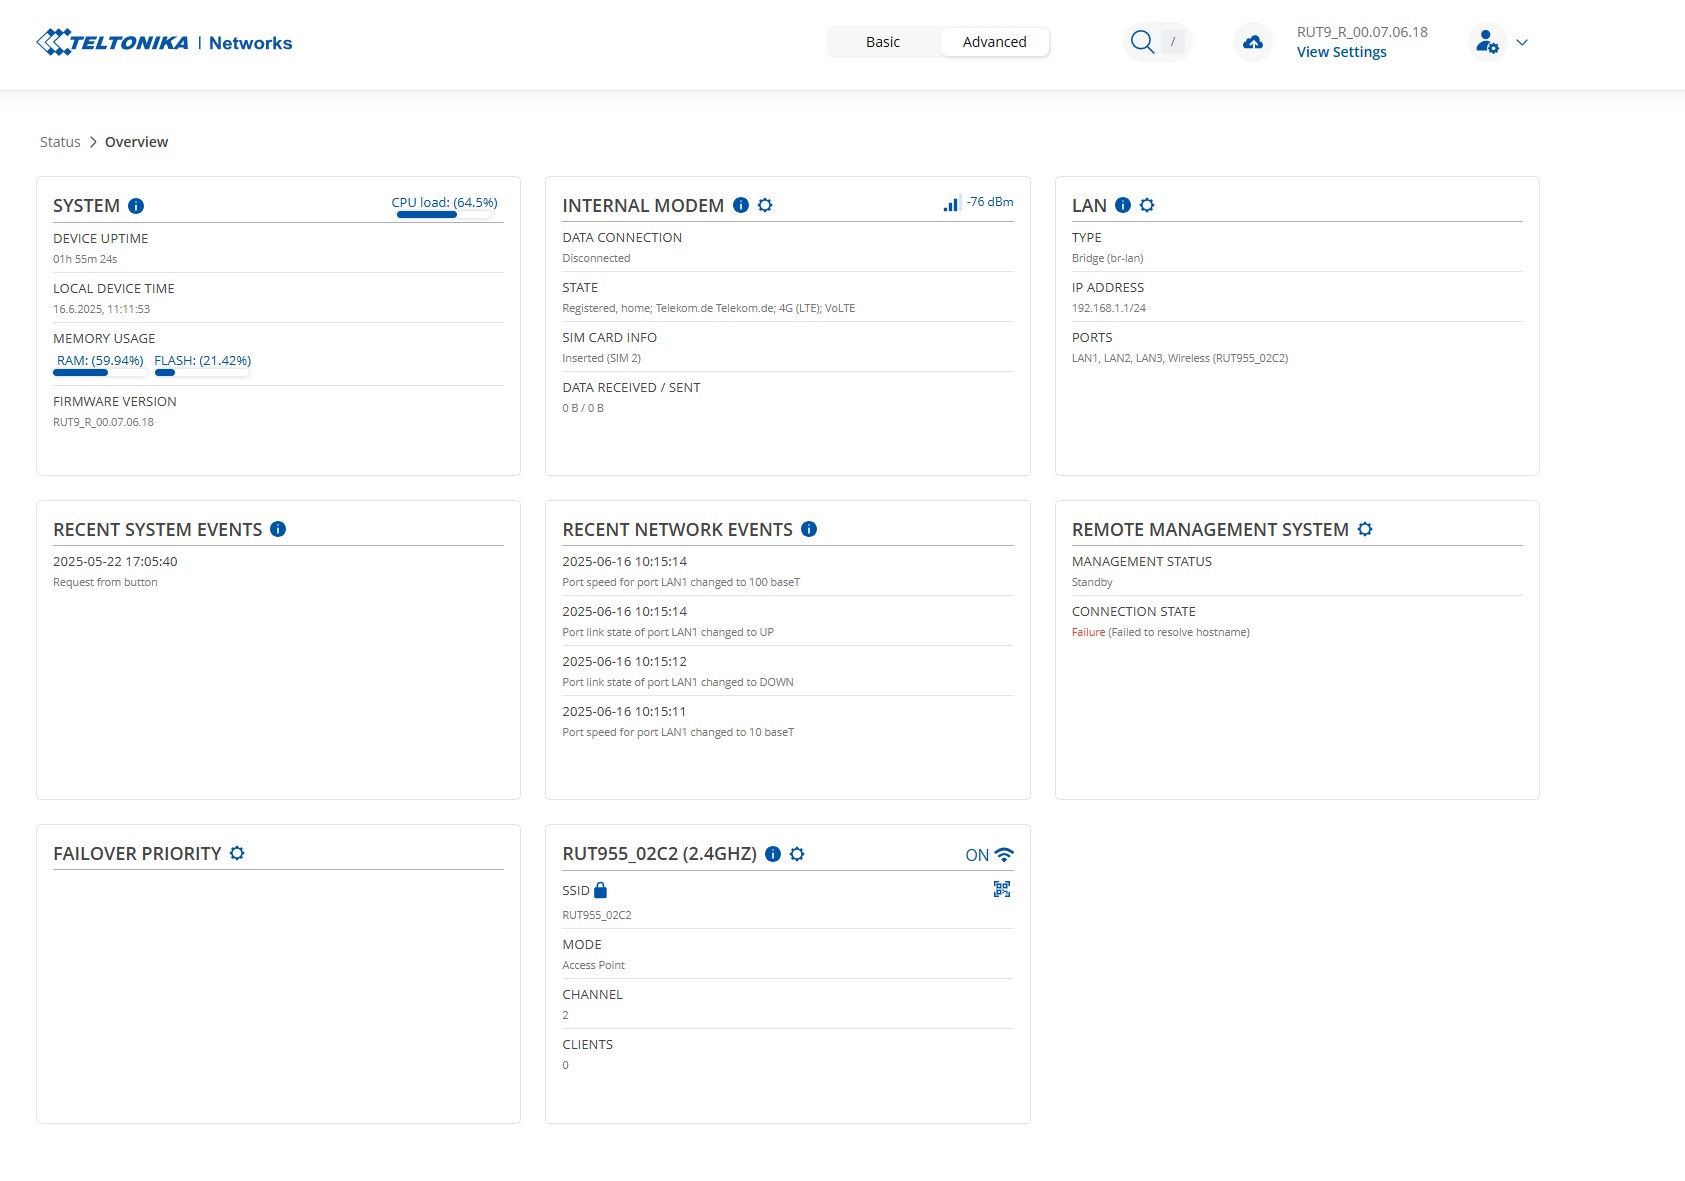Click the RAM usage bar
The width and height of the screenshot is (1685, 1181).
[x=100, y=372]
